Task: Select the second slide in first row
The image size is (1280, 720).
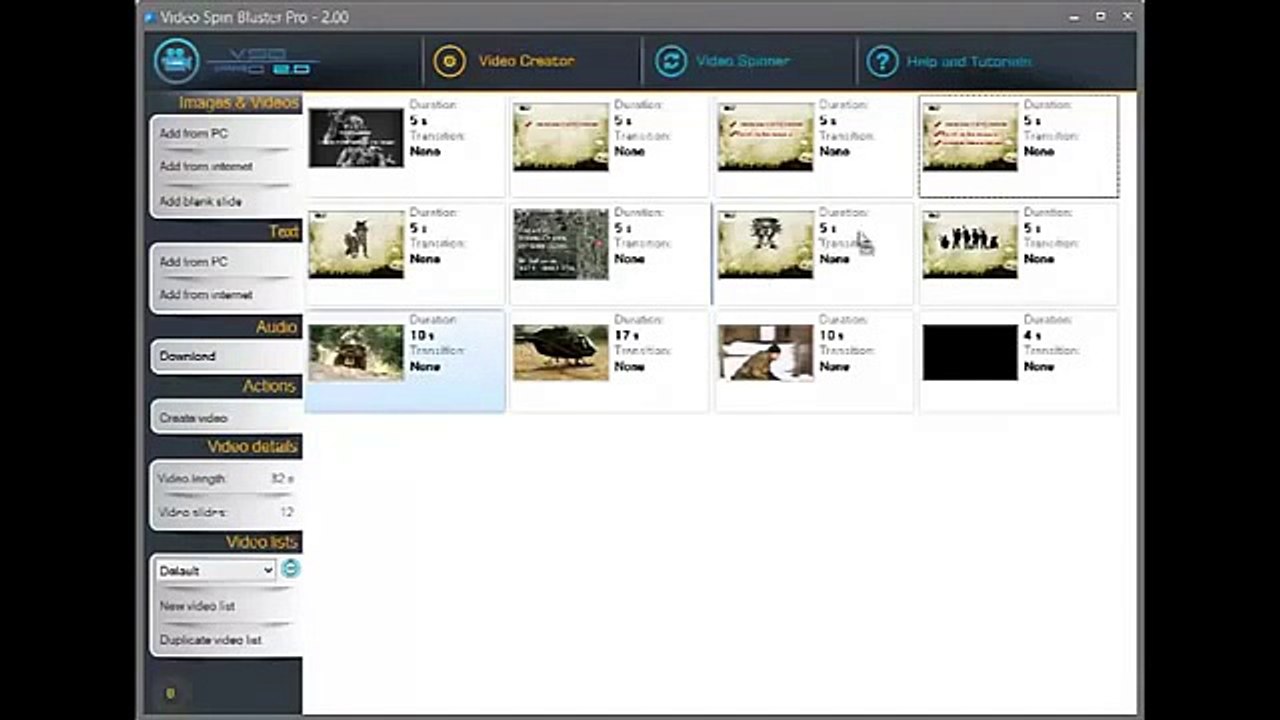Action: pos(561,137)
